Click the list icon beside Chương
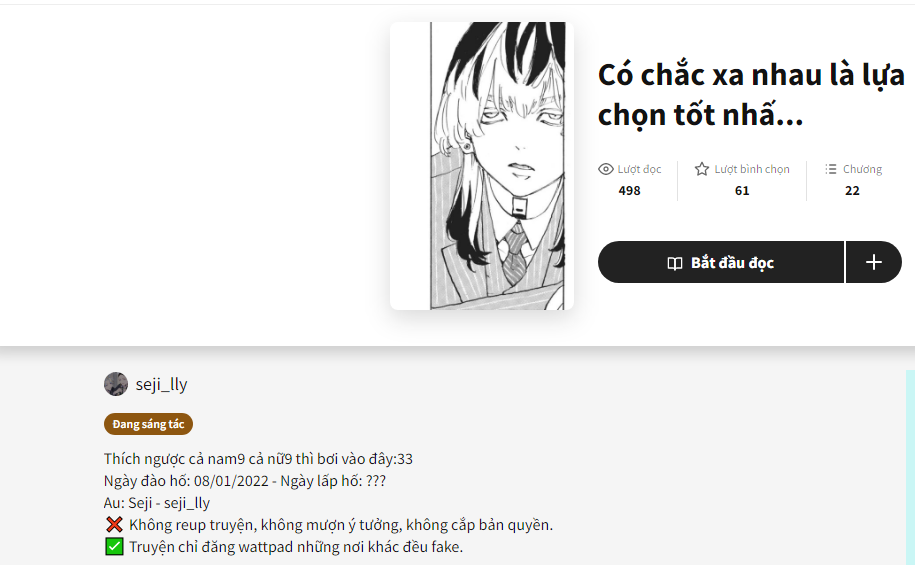This screenshot has width=915, height=565. [830, 169]
